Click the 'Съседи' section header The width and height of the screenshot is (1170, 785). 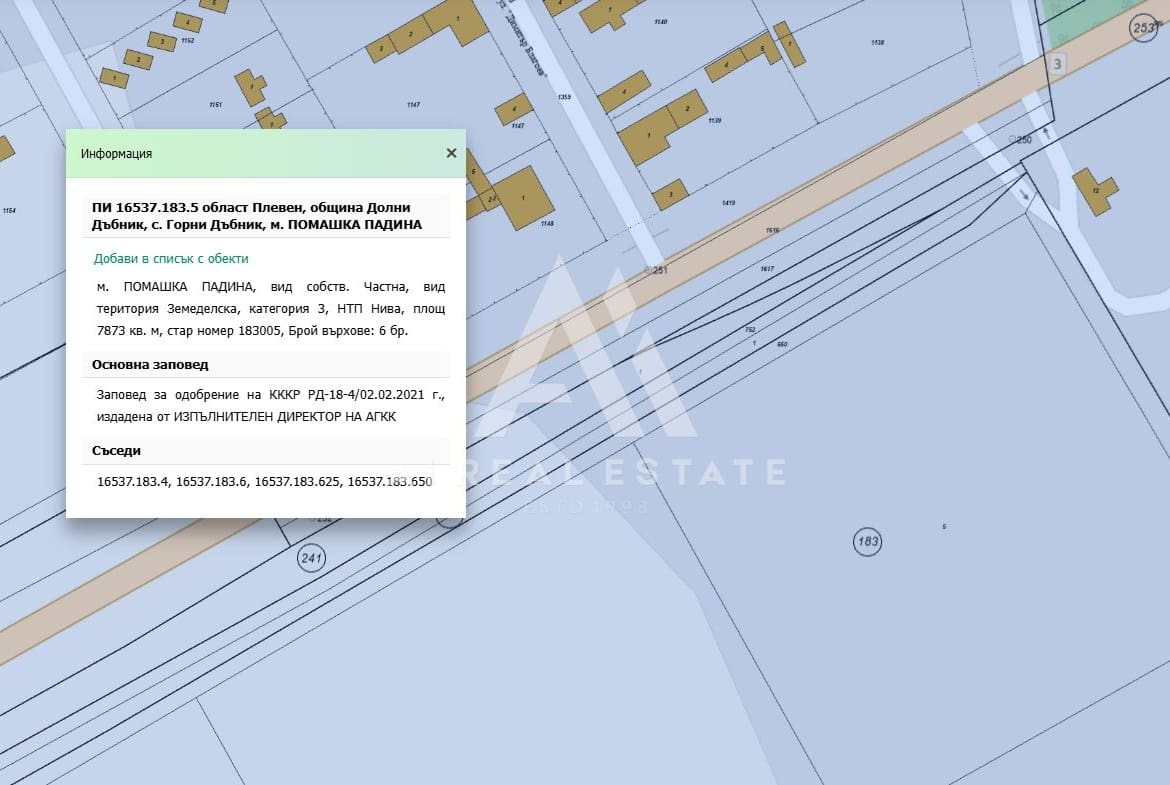tap(116, 451)
